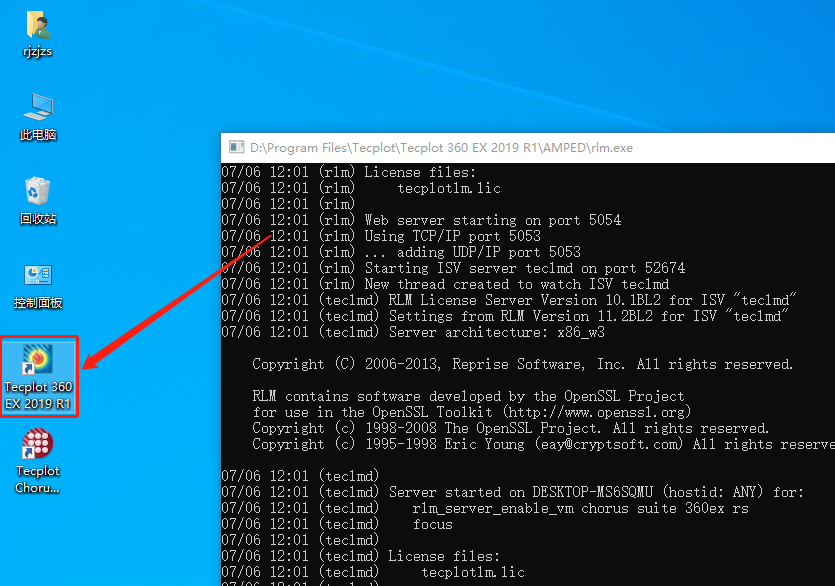Click the 'rlm_server_enable_vm chorus suite 360ex rs' line
The image size is (835, 586).
pyautogui.click(x=580, y=508)
